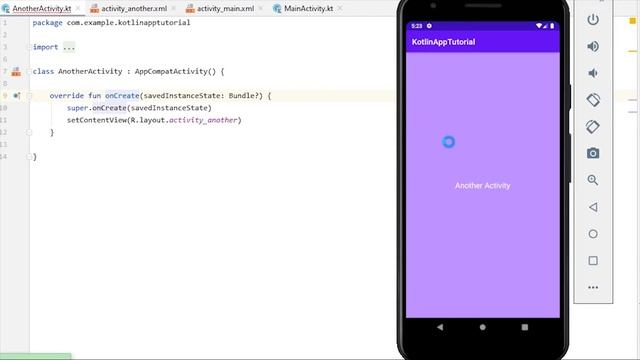640x360 pixels.
Task: Click the inspection status indicator at top right
Action: [x=633, y=21]
